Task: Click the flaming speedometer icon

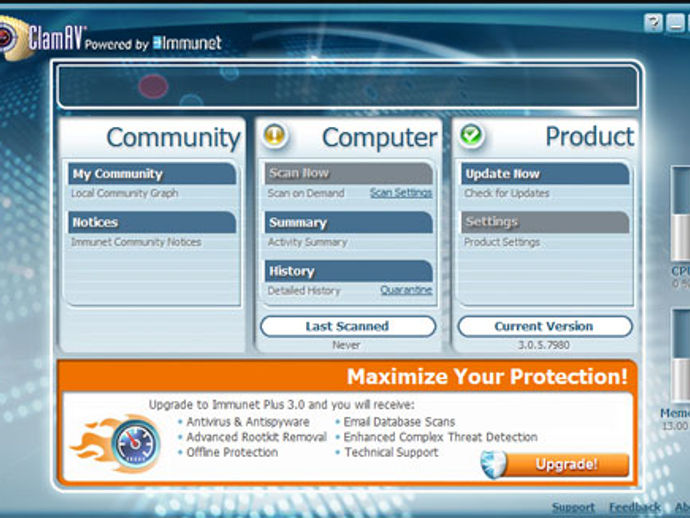Action: 117,442
